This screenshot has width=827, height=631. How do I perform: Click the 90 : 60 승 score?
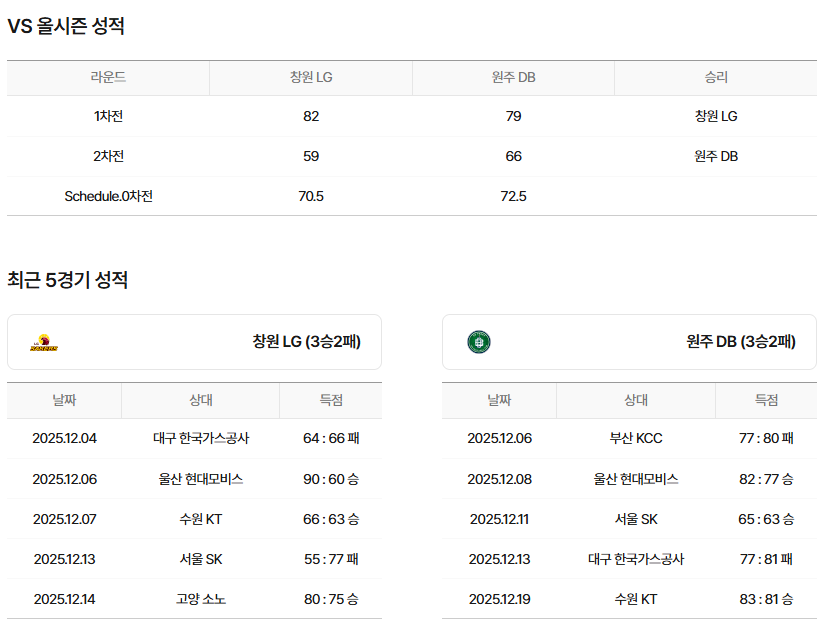coord(331,479)
